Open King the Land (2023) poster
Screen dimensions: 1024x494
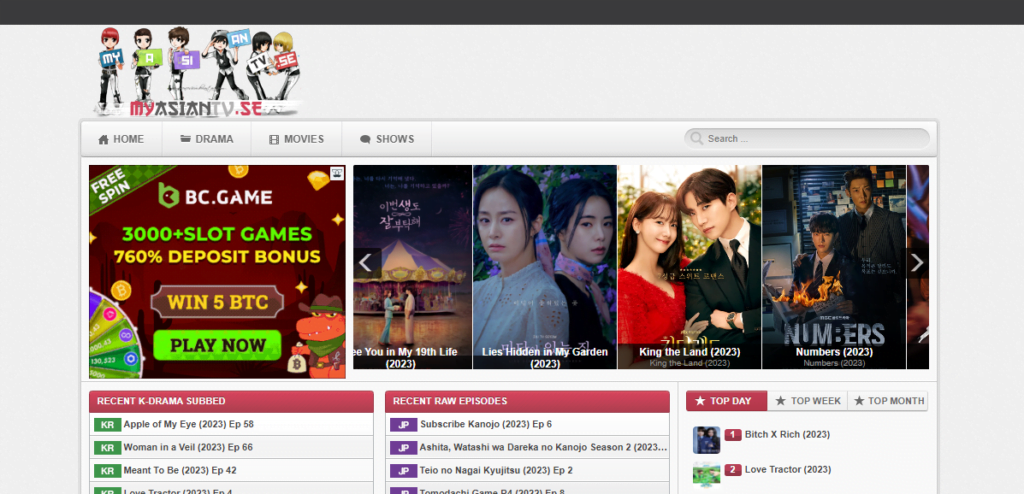click(x=690, y=267)
